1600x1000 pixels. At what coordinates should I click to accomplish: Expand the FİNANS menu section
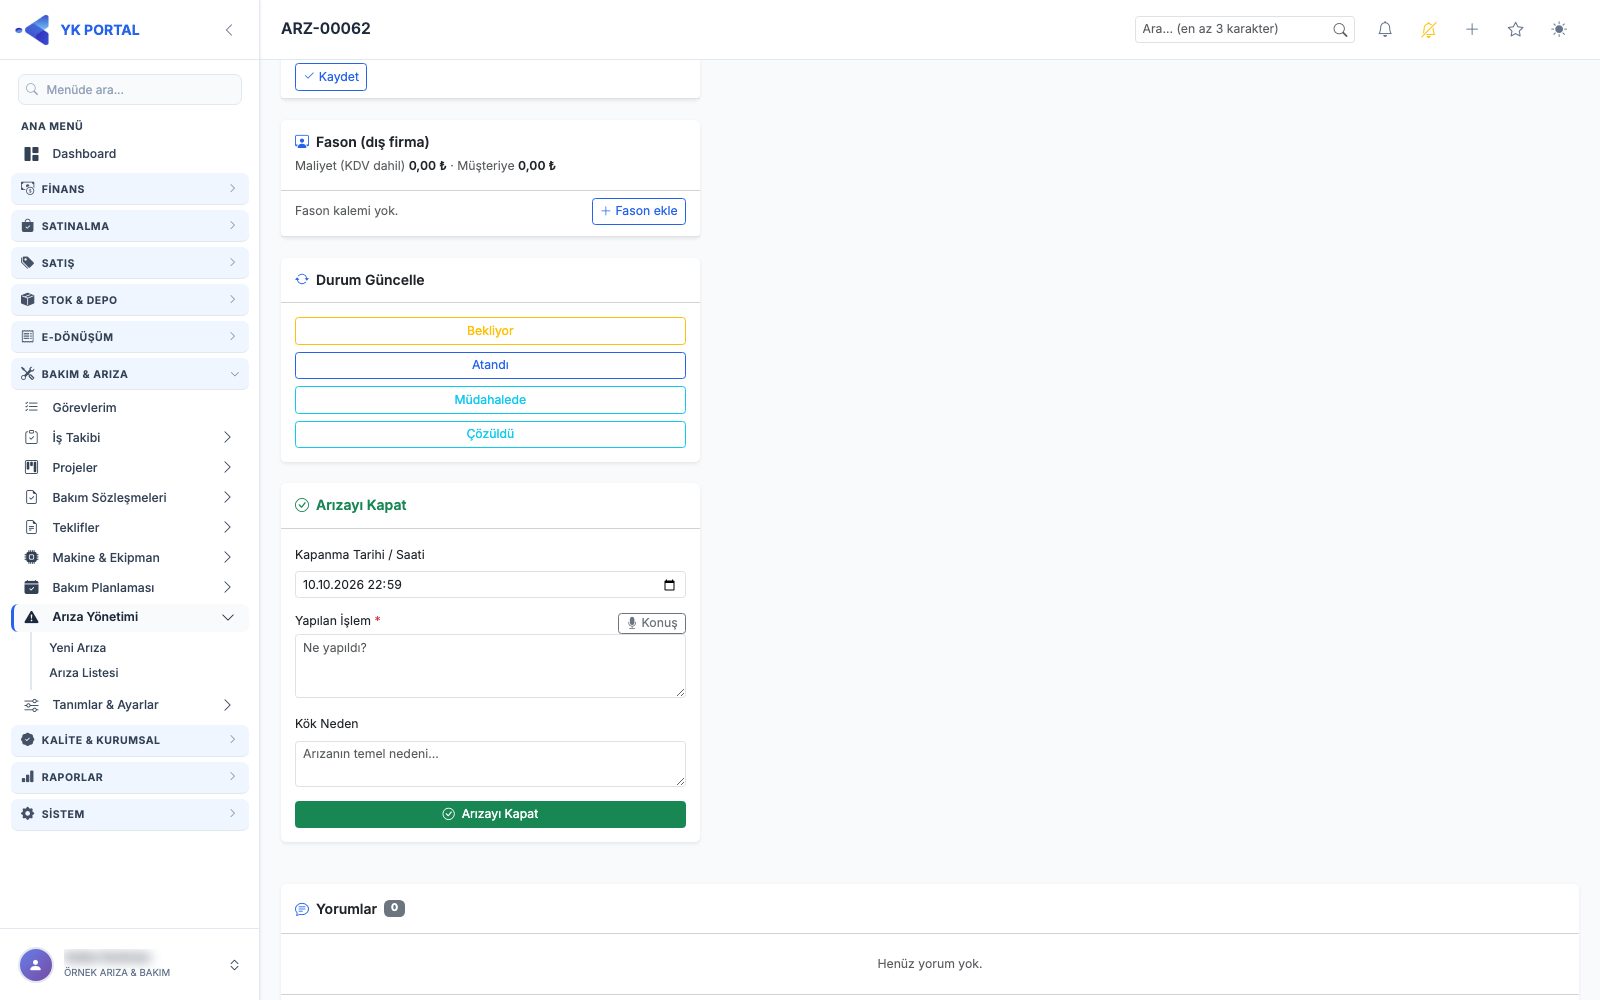click(130, 189)
